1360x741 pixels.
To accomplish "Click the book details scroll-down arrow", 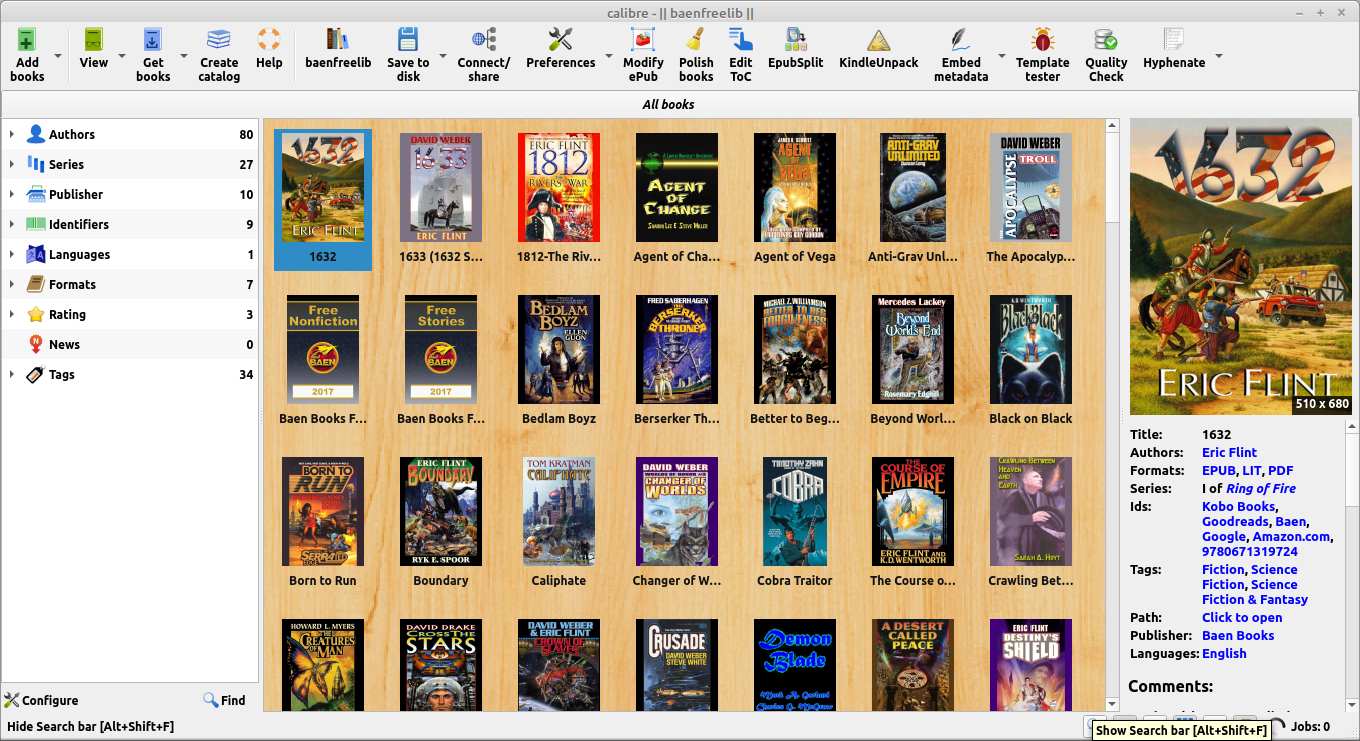I will [1352, 704].
